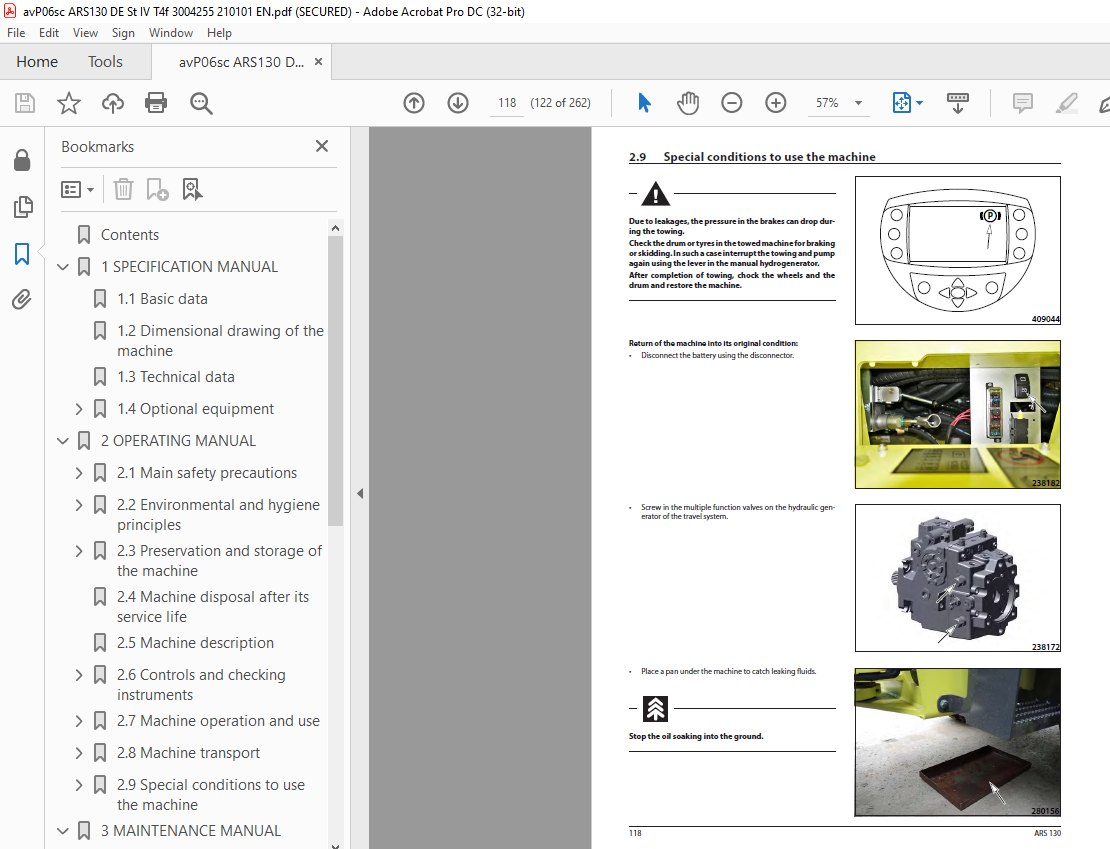Expand 2.2 Environmental and hygiene principles
Screen dimensions: 1110x849
click(79, 505)
